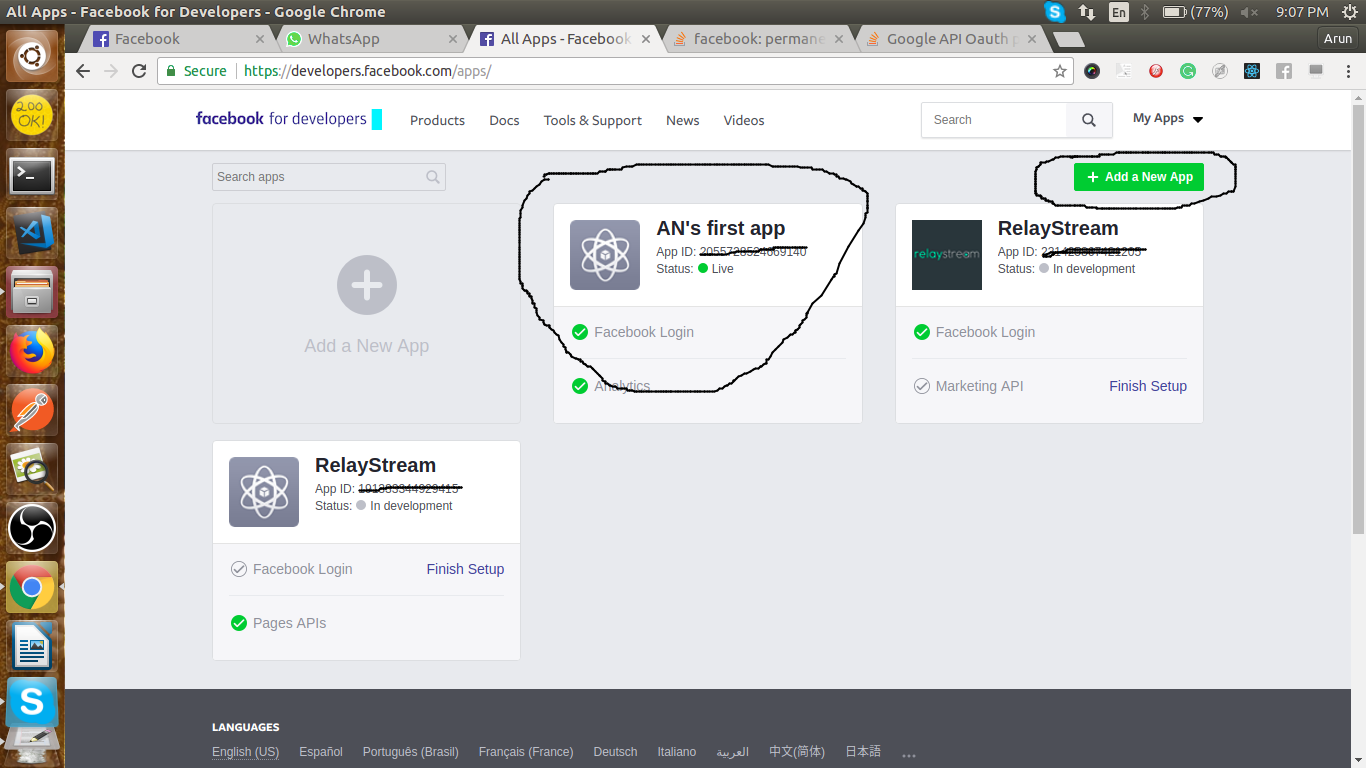Screen dimensions: 1366x768
Task: Launch OBS Studio from the dock
Action: point(32,528)
